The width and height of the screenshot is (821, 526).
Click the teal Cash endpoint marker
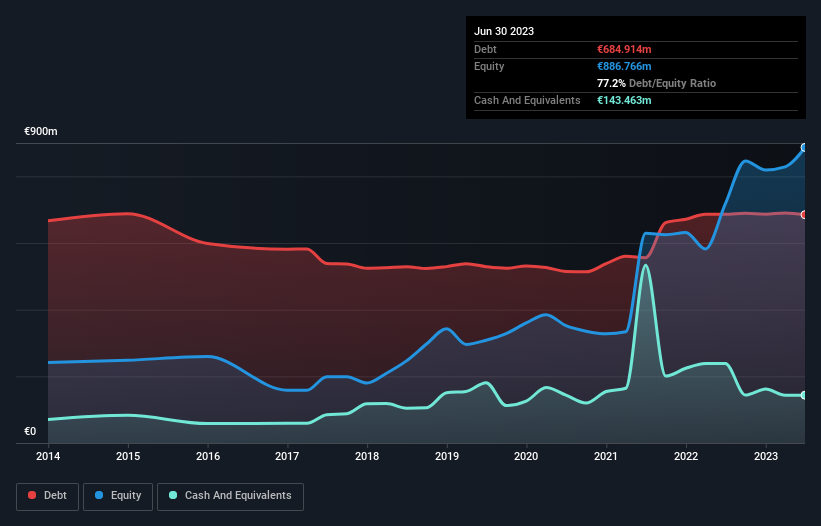coord(804,395)
